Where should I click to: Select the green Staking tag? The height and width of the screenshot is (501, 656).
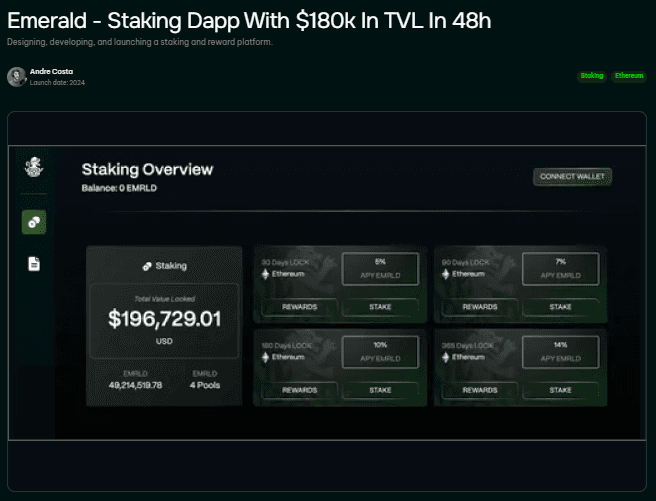coord(592,76)
